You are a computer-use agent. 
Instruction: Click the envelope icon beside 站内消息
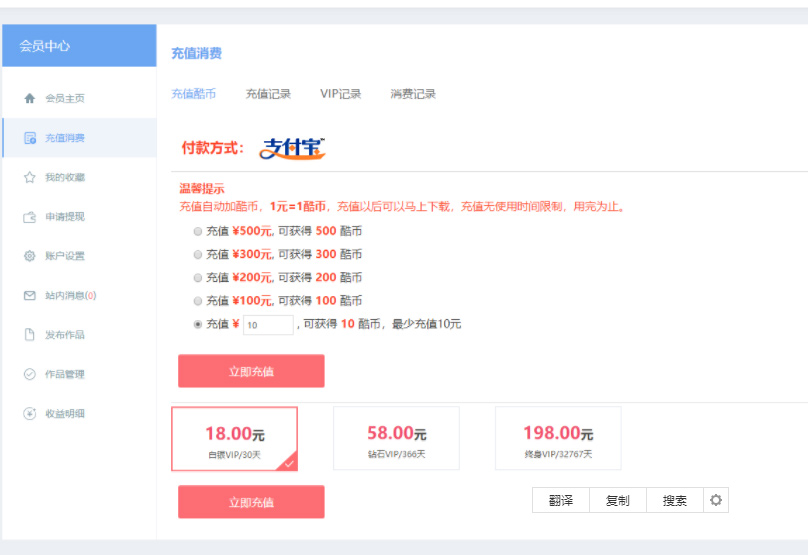tap(30, 296)
